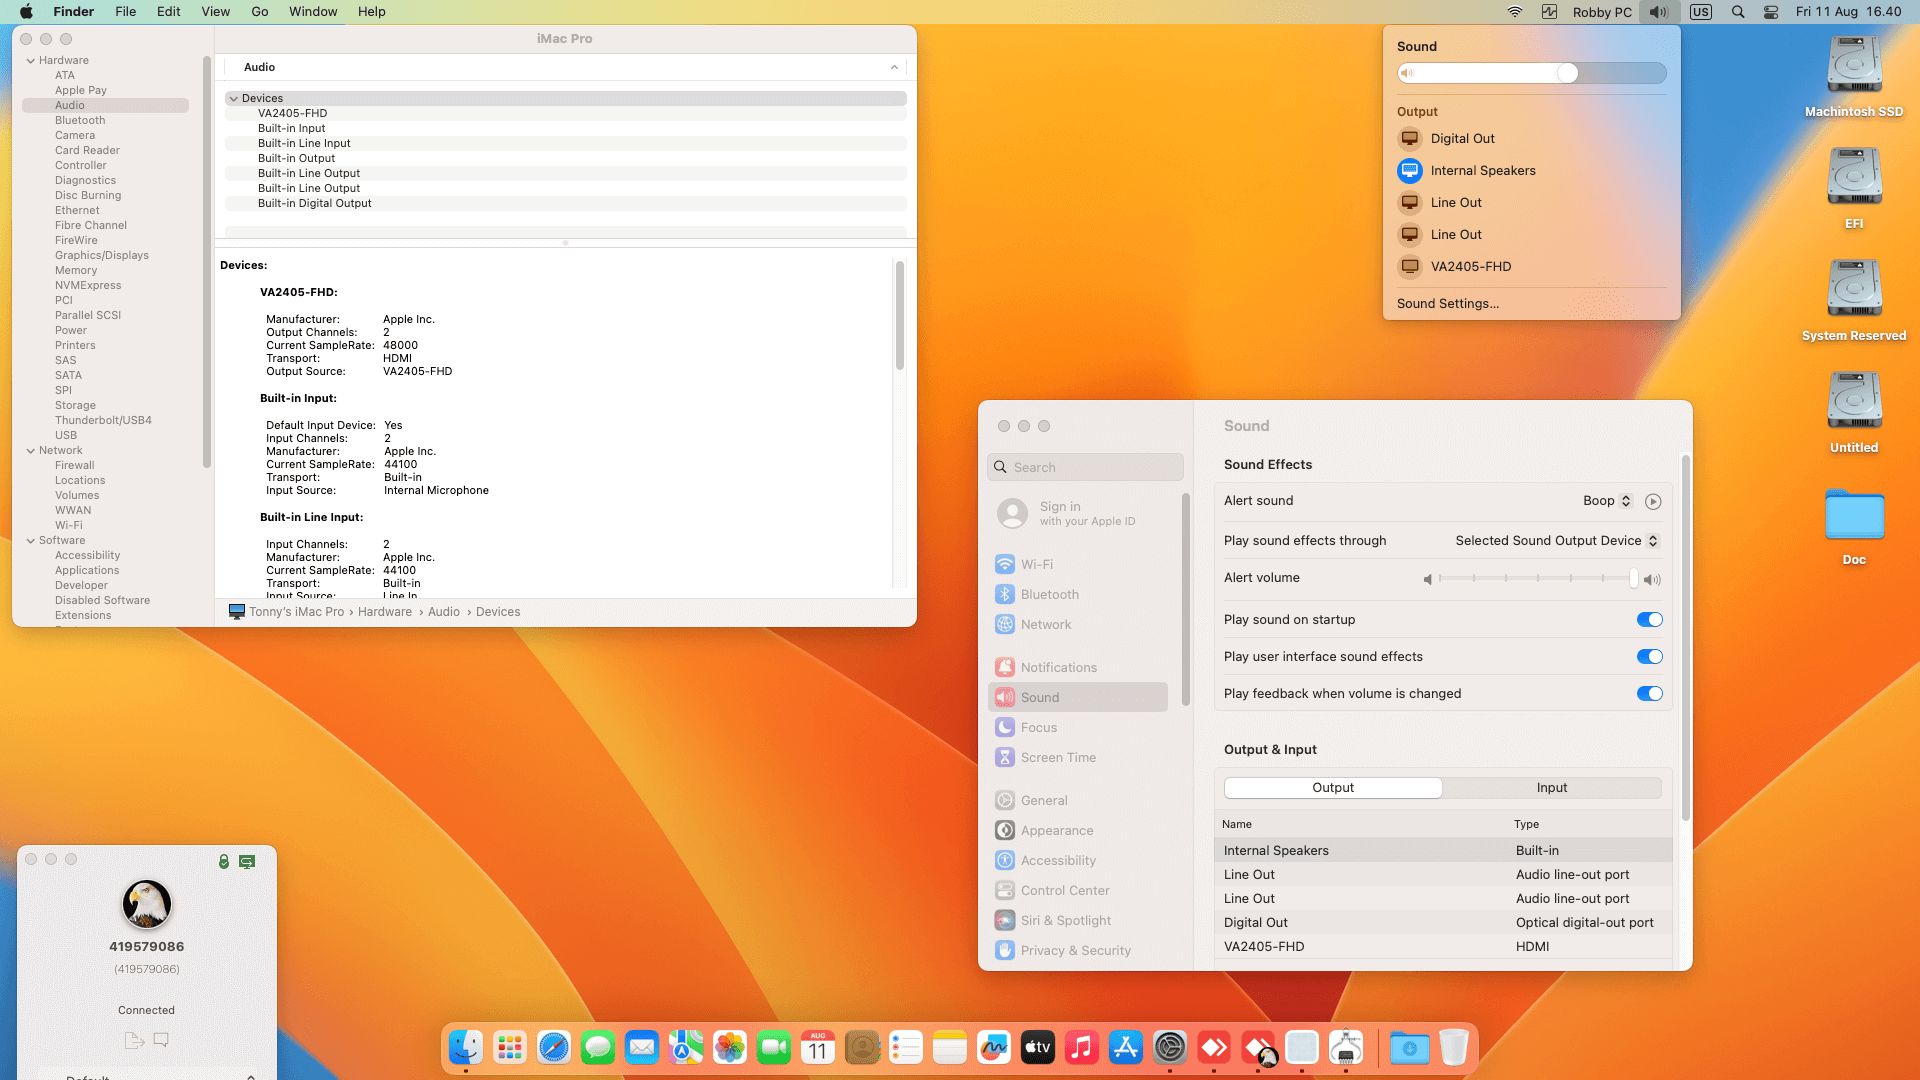Select VA2405-FHD in the Sound output popup

tap(1531, 267)
